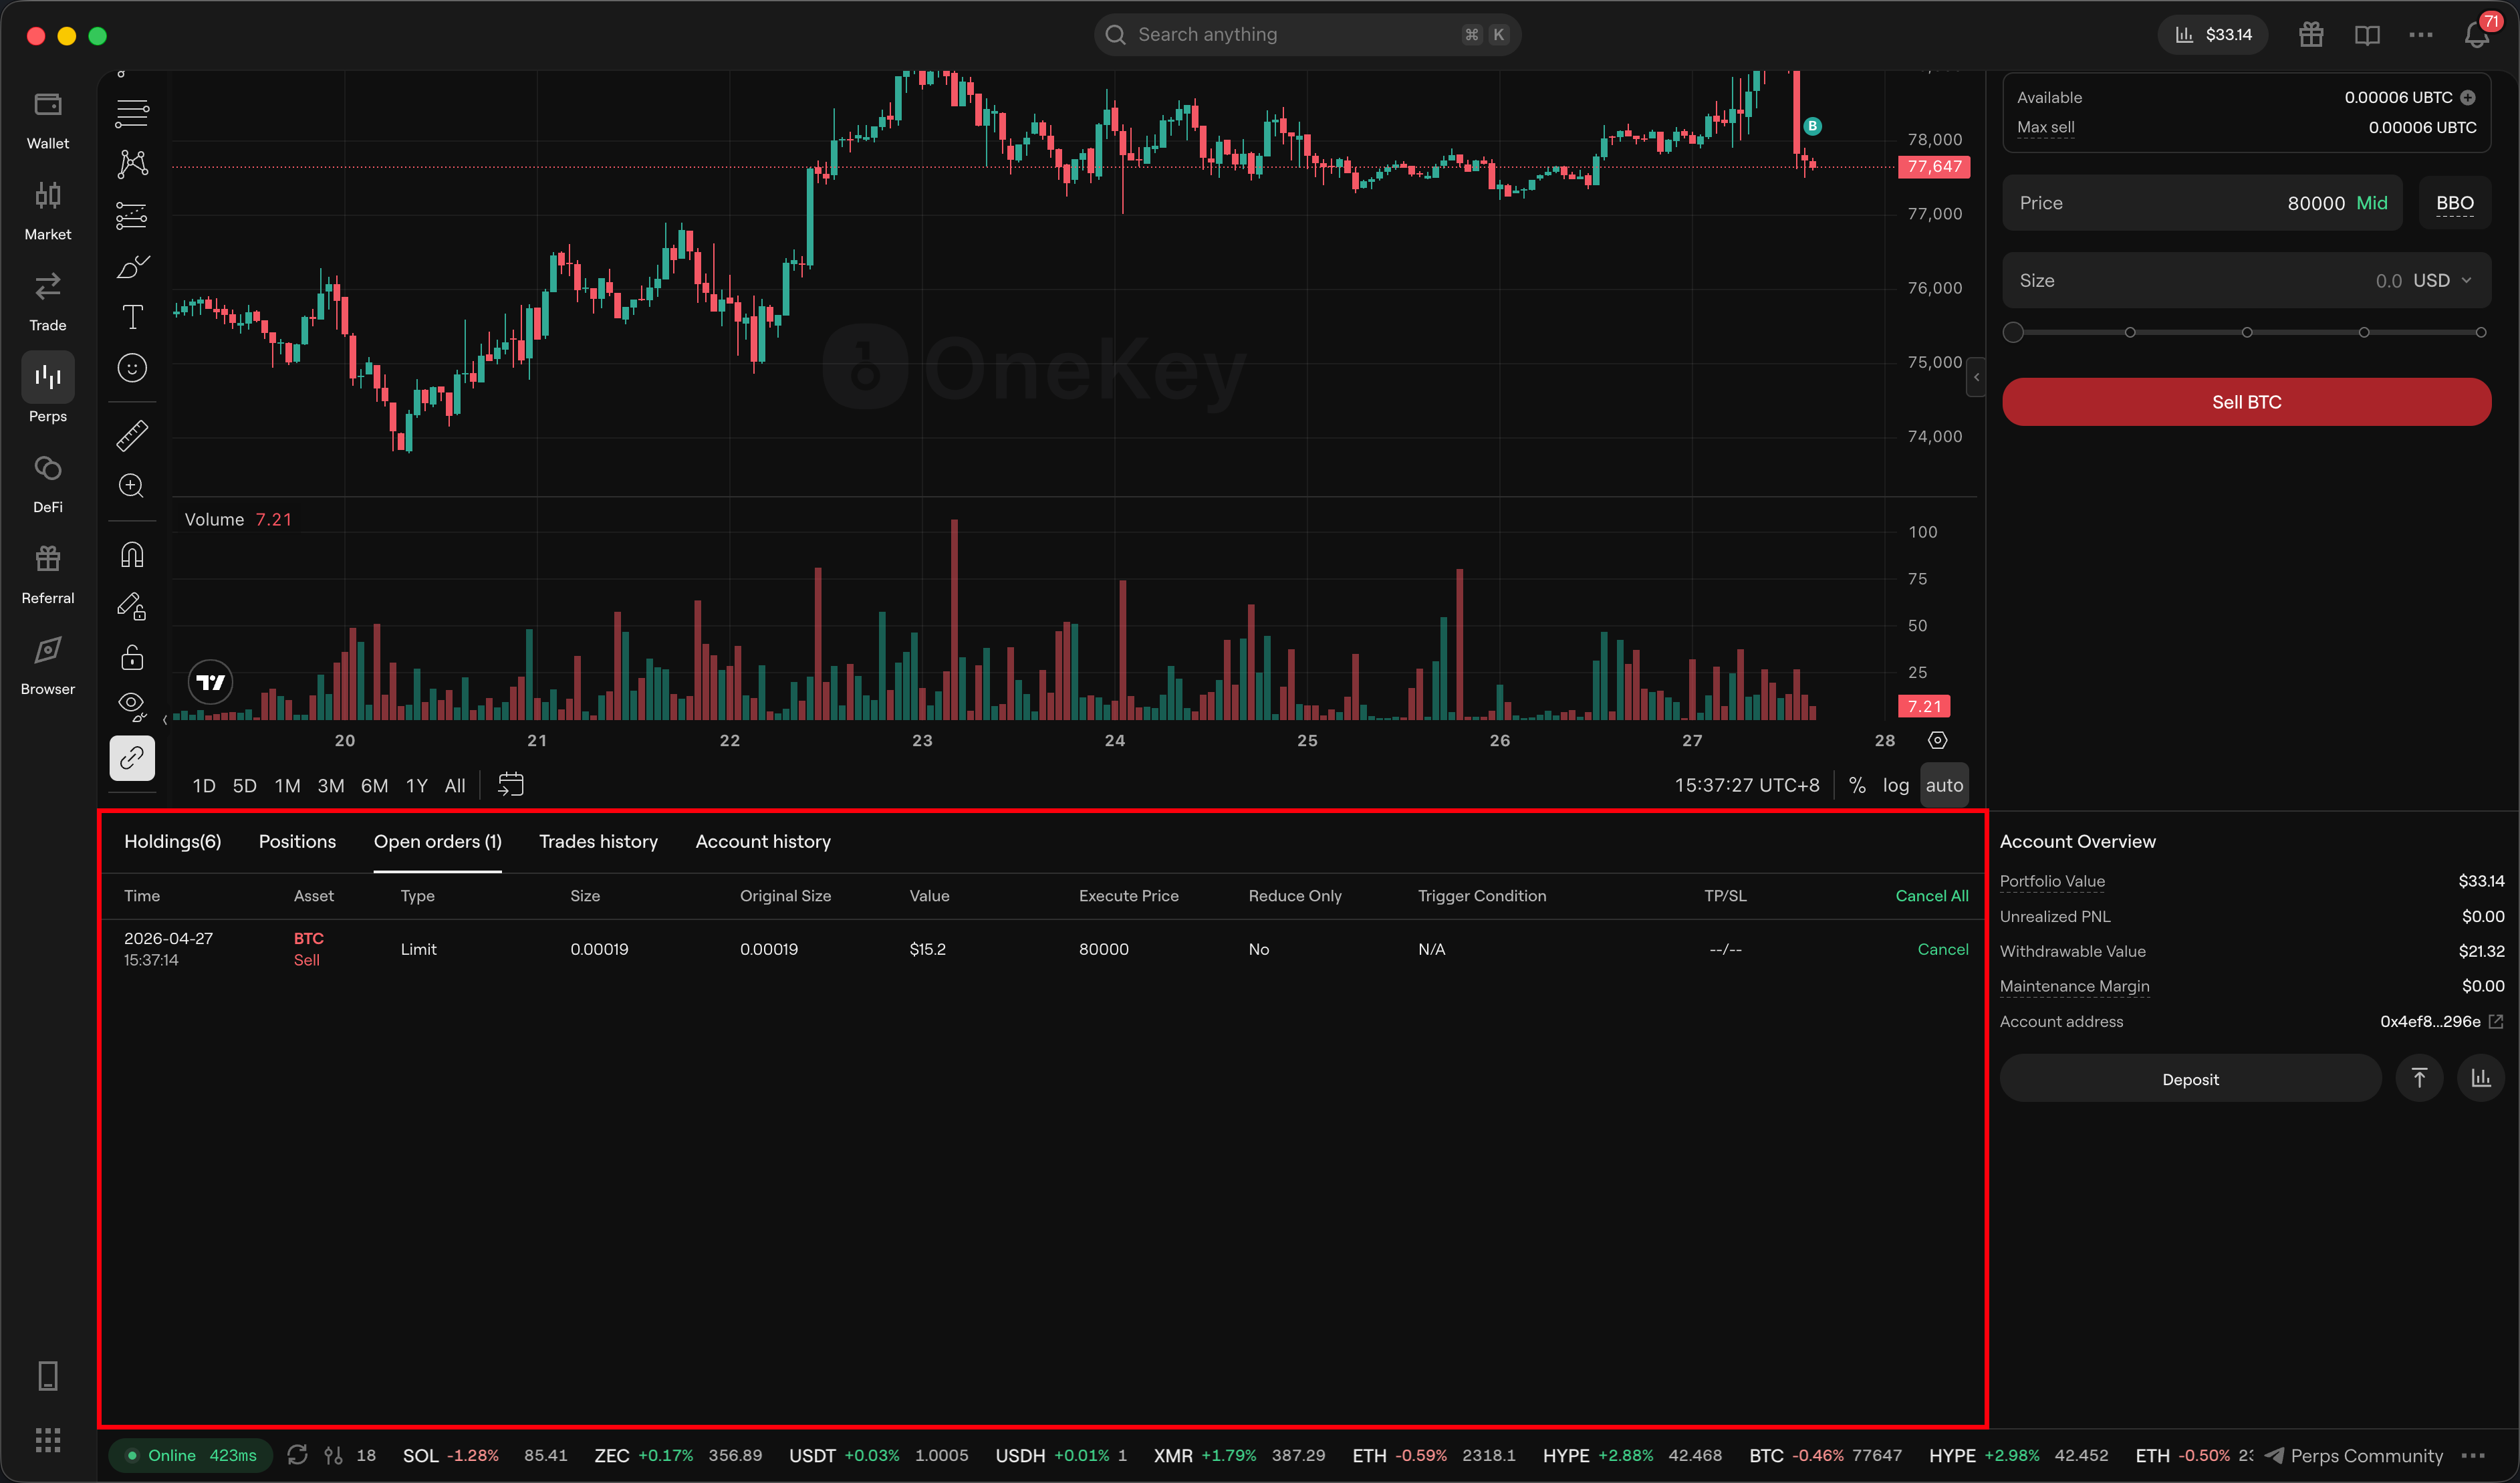
Task: Click the chart go-to-date calendar icon
Action: [x=510, y=785]
